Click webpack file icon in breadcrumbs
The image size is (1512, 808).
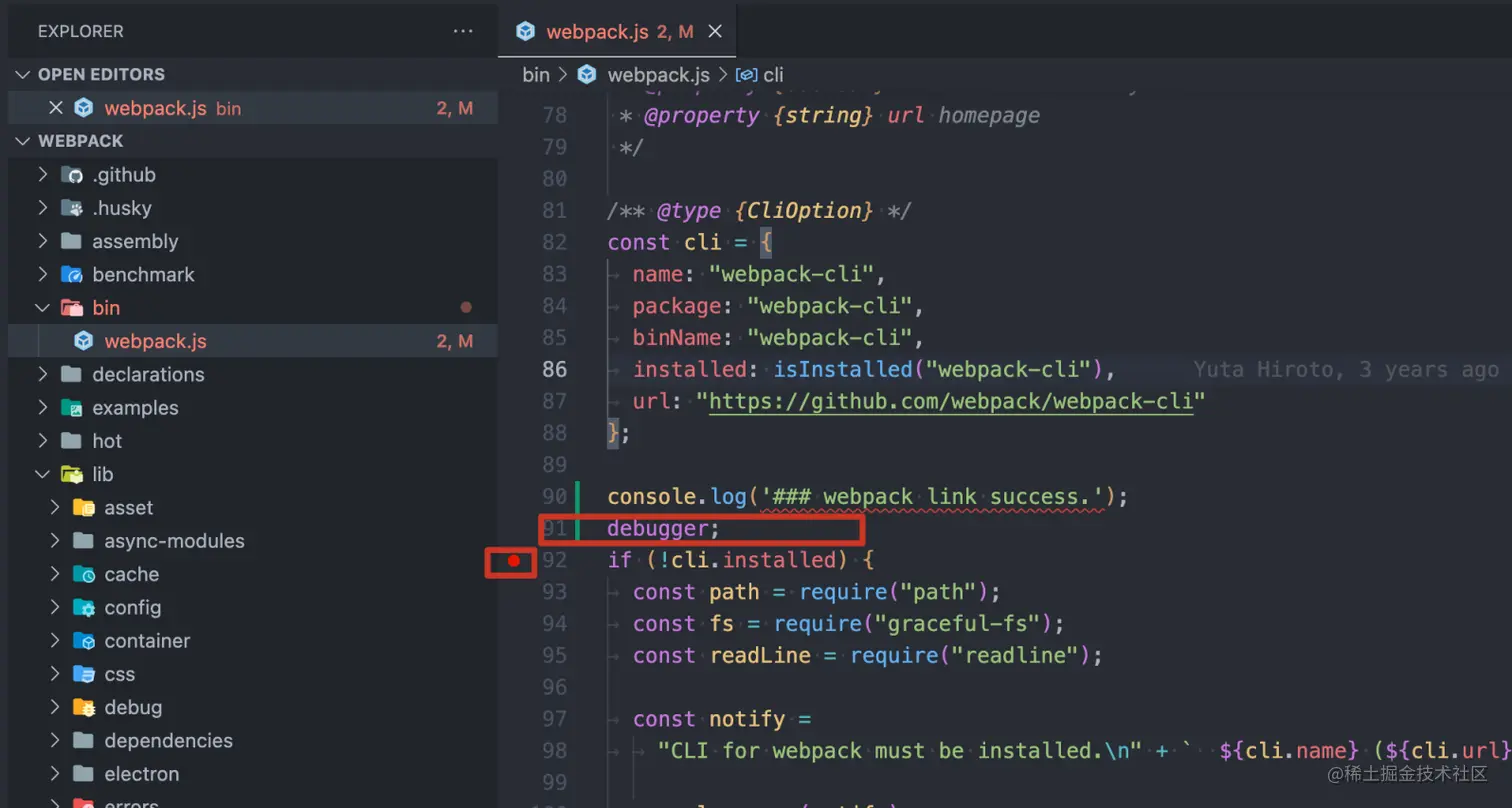pos(587,75)
